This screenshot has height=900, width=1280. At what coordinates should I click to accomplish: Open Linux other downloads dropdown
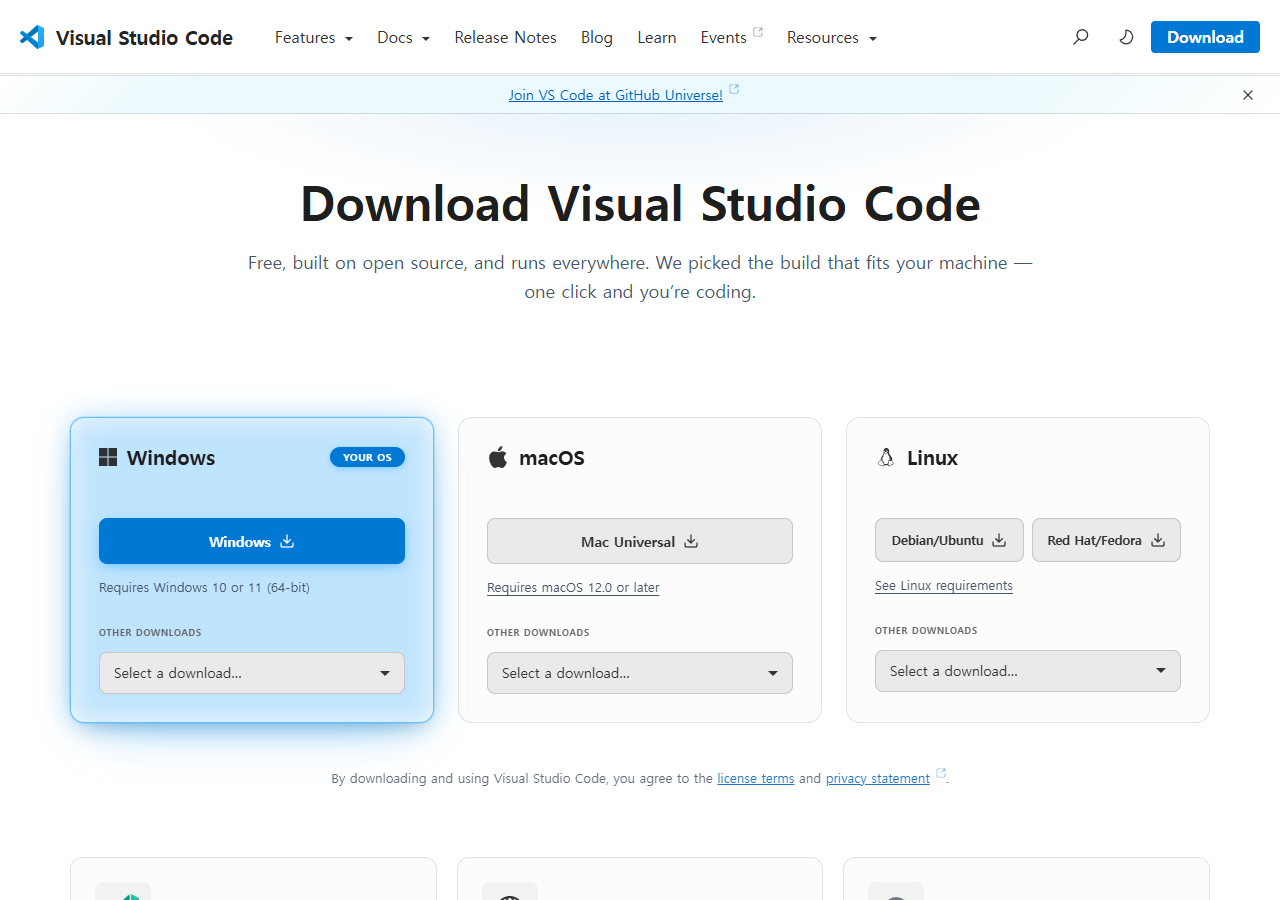(1028, 671)
